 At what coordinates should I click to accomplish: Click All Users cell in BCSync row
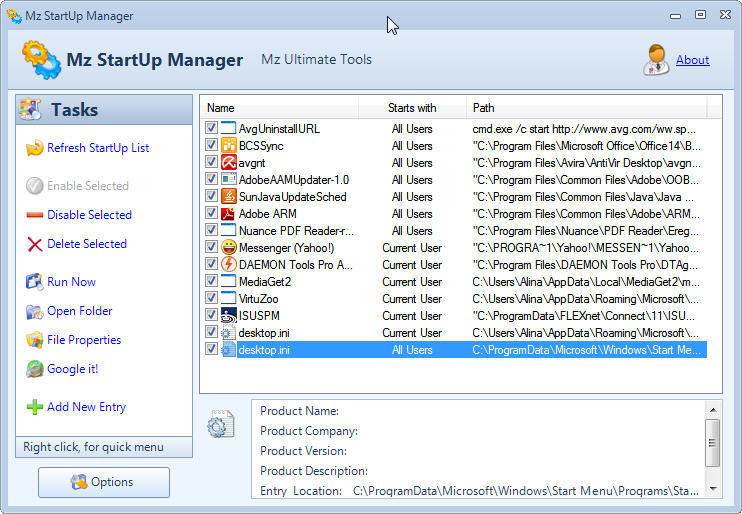pyautogui.click(x=412, y=146)
